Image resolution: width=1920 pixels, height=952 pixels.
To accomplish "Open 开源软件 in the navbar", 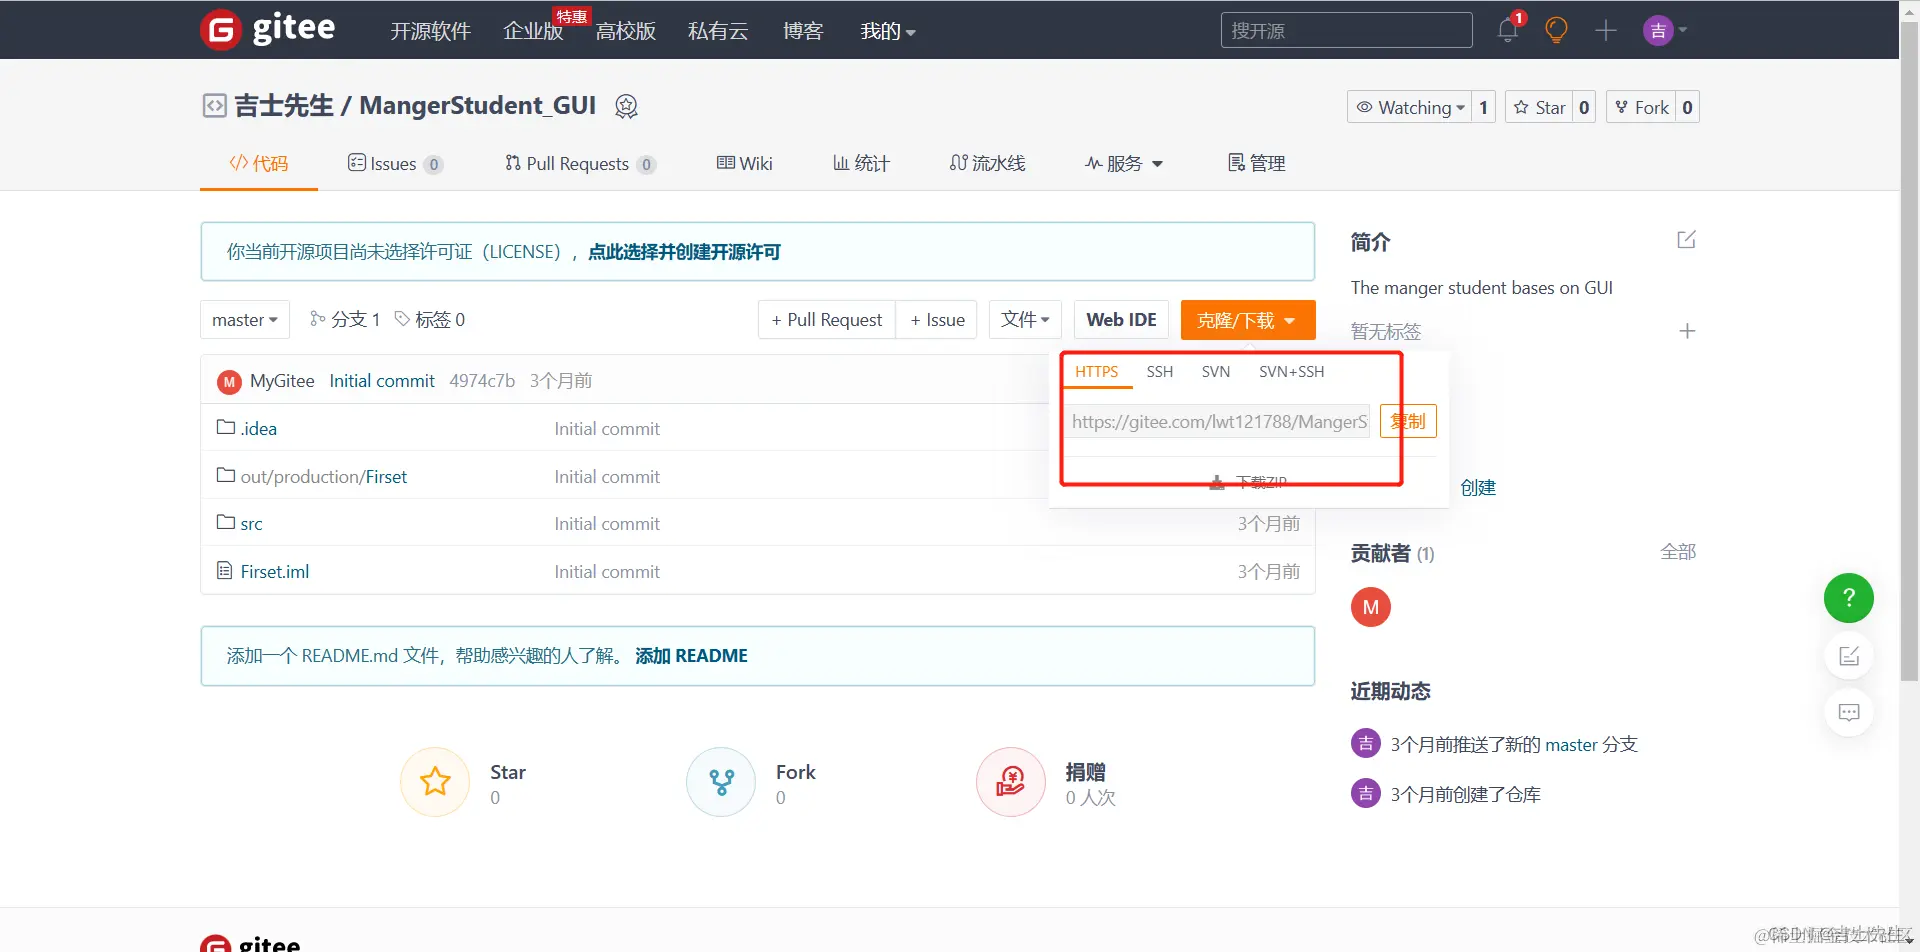I will (x=430, y=31).
